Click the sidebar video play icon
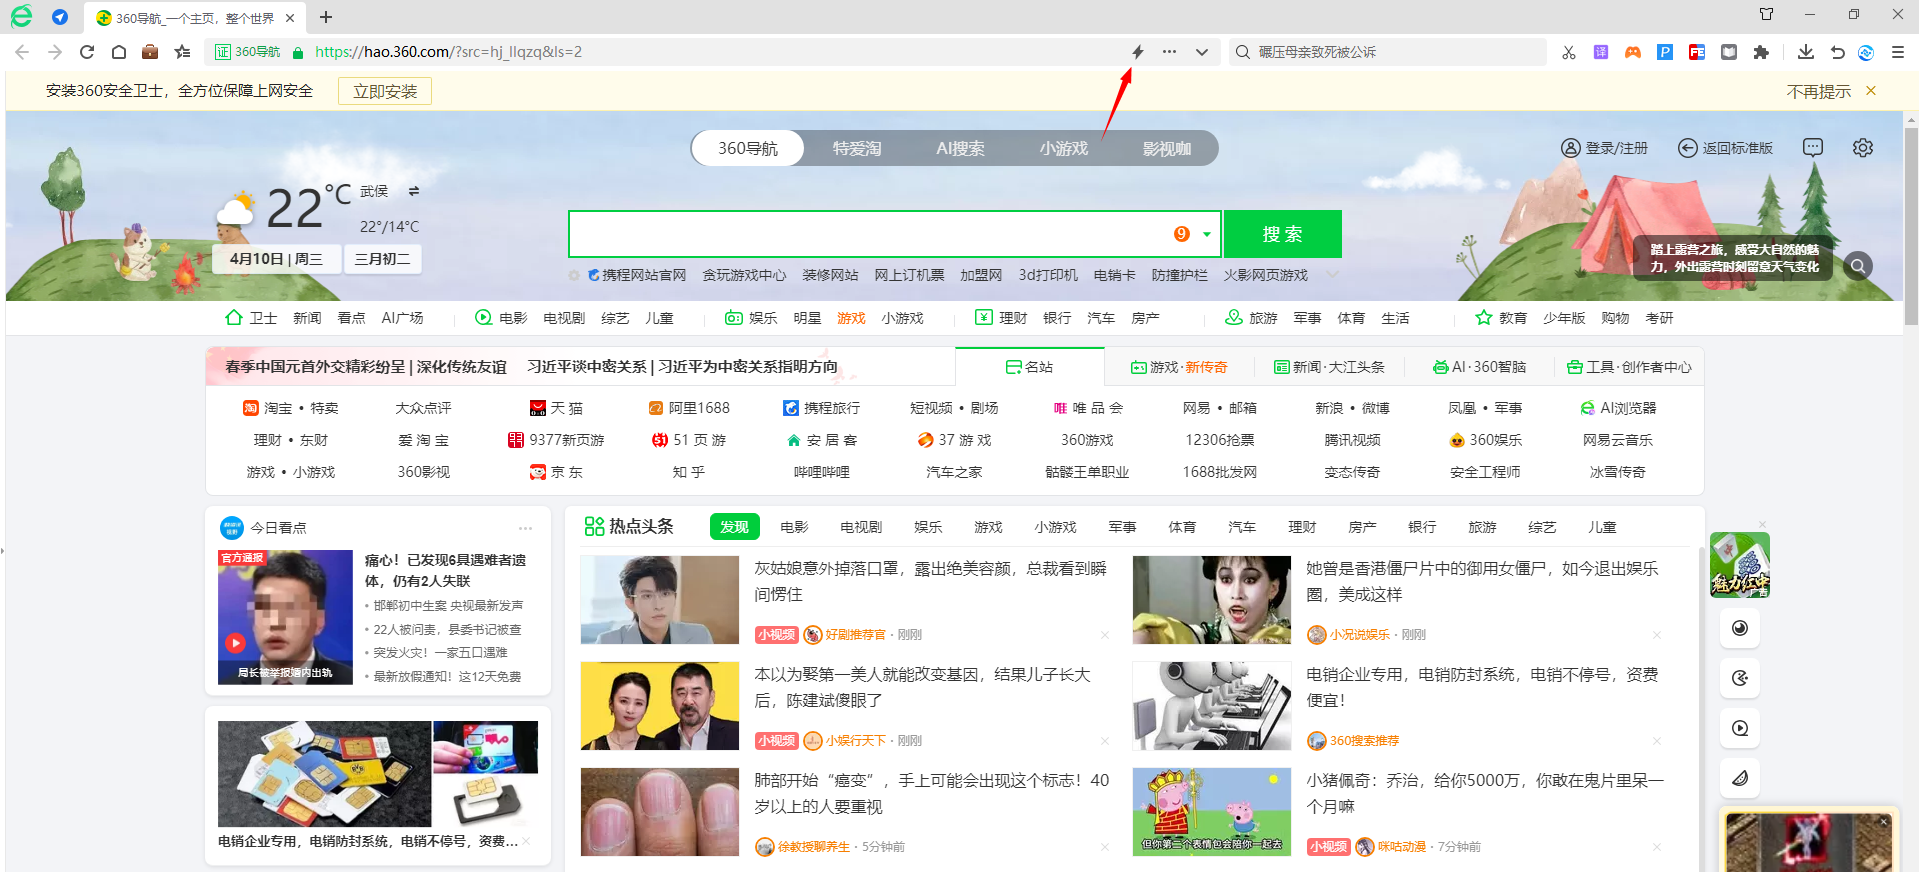Image resolution: width=1919 pixels, height=872 pixels. coord(1740,728)
